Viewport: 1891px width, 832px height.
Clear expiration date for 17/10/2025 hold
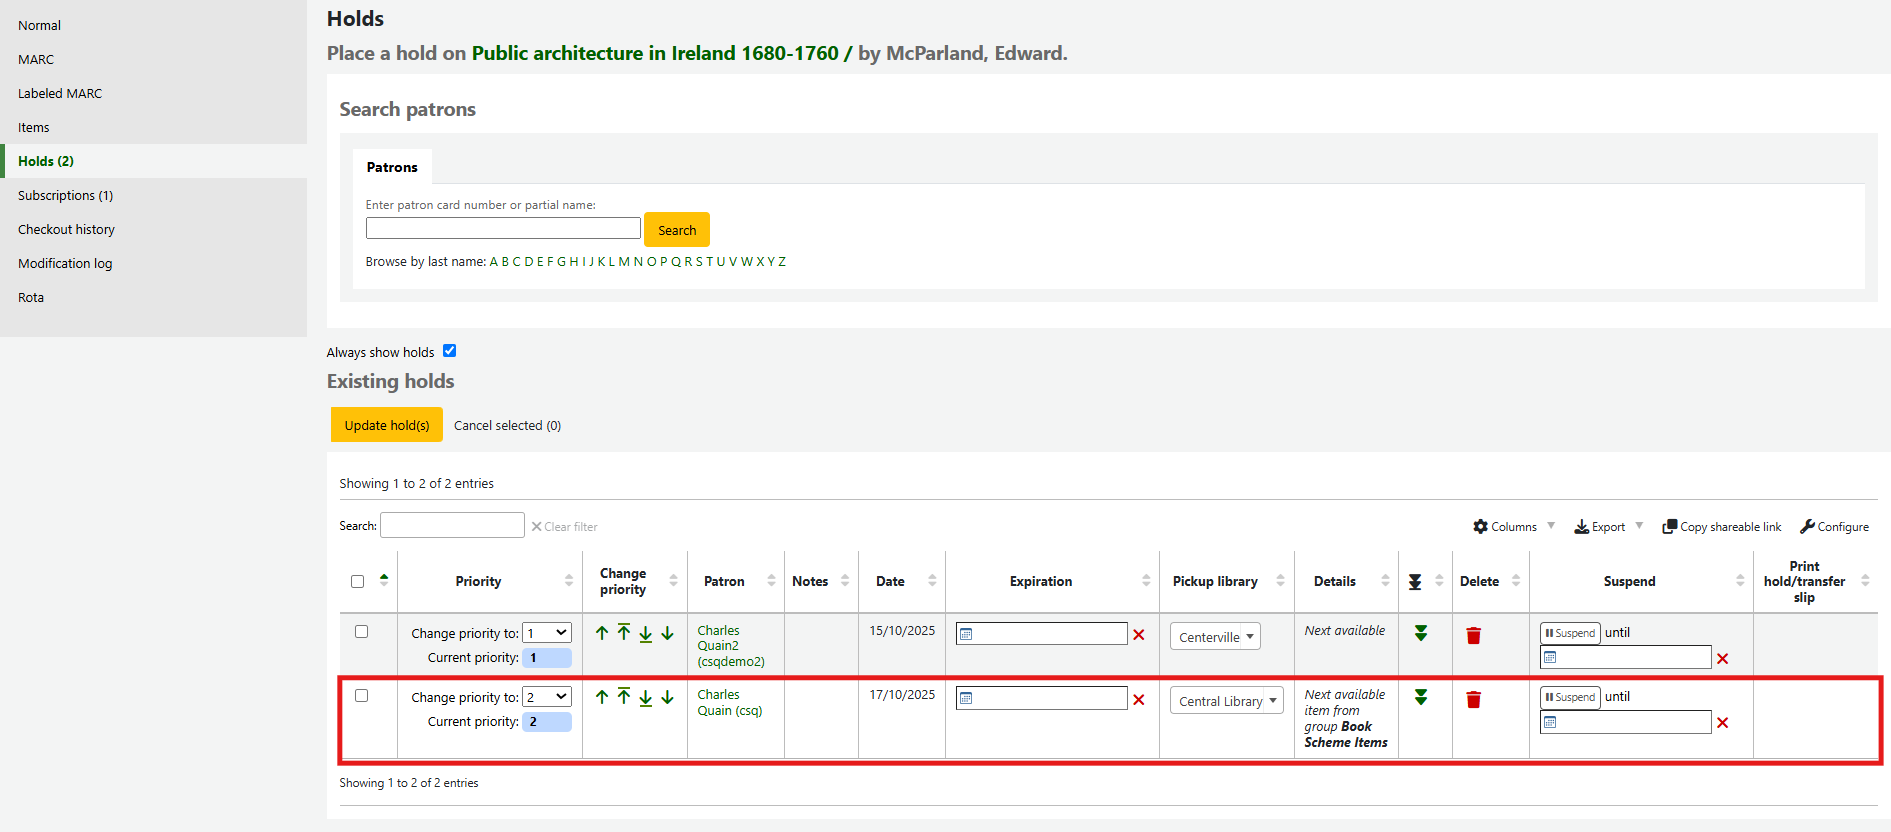[1139, 700]
